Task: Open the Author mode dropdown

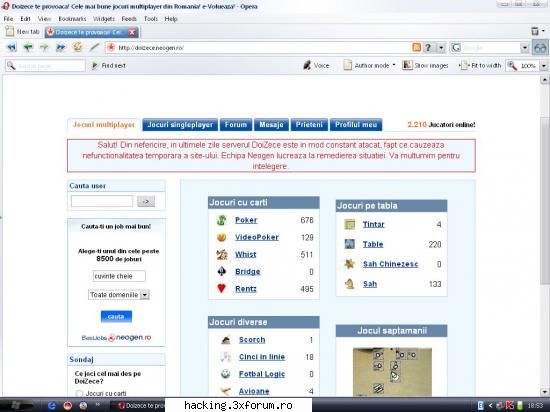Action: point(369,65)
